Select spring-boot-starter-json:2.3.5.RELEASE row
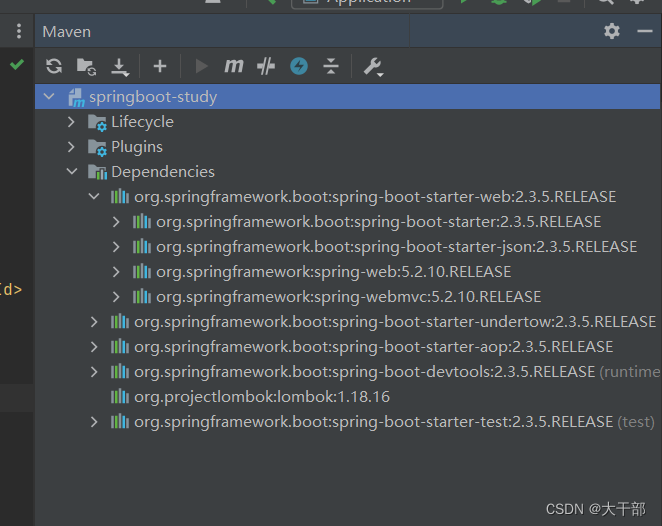 click(x=347, y=247)
